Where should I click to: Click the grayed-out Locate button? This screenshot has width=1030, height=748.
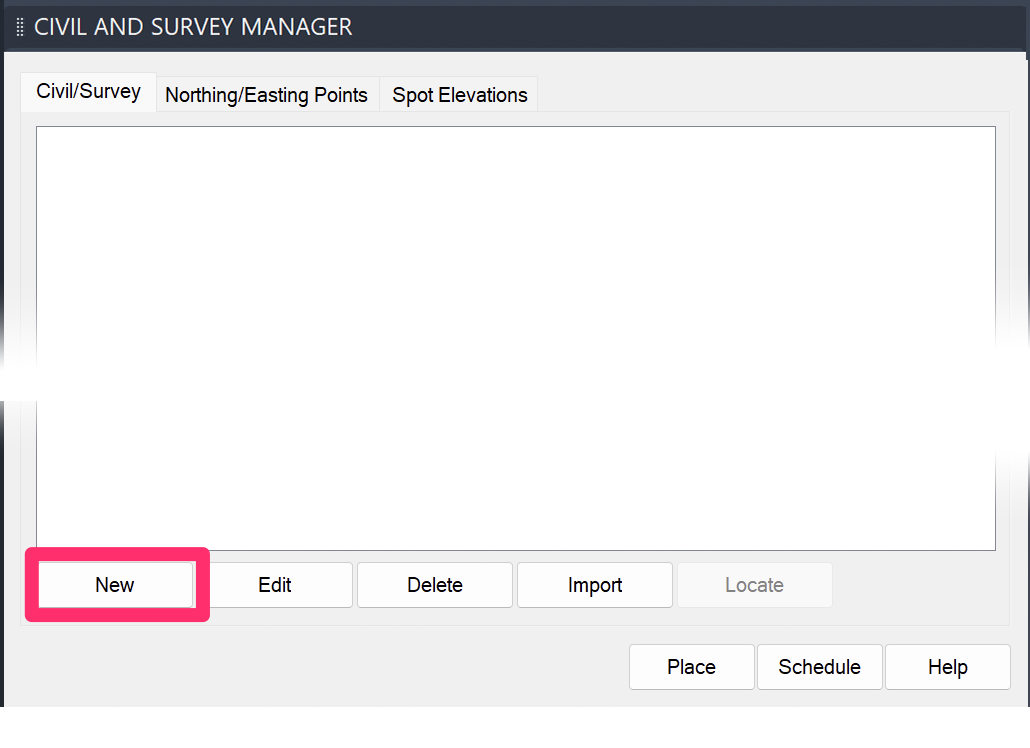[x=754, y=585]
